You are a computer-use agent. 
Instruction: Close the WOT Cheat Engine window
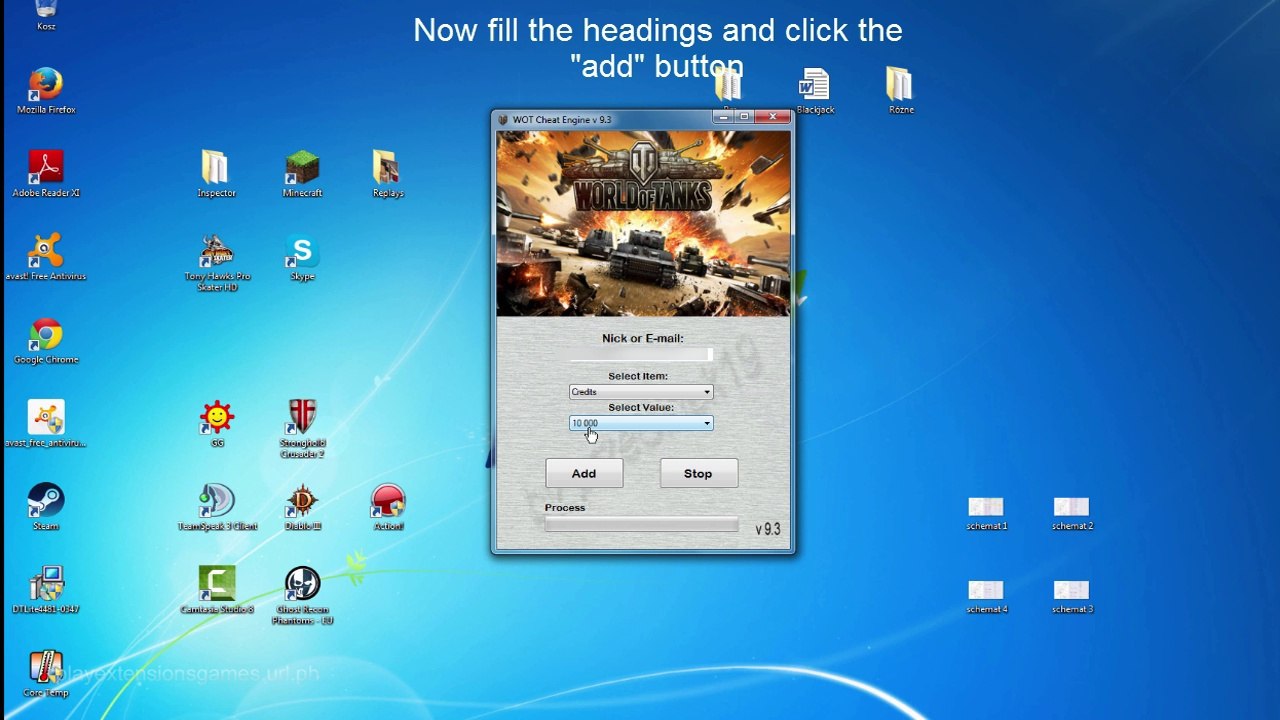772,117
